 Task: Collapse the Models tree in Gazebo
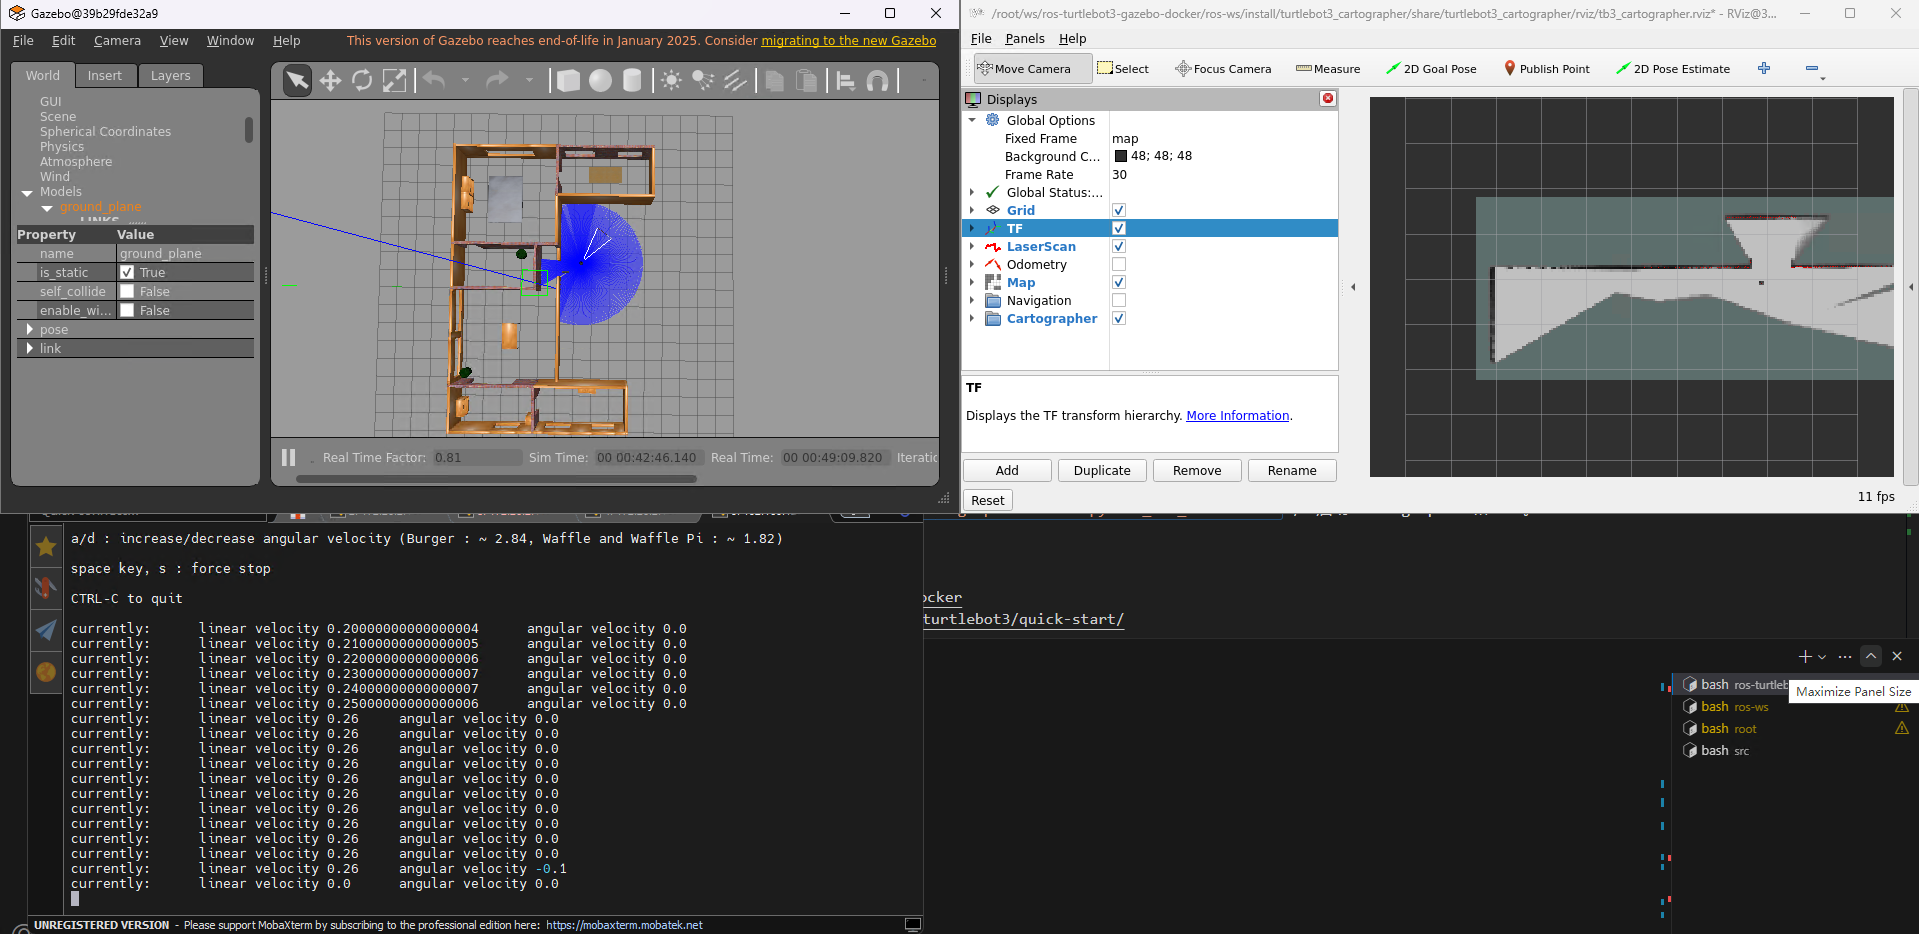pyautogui.click(x=27, y=192)
